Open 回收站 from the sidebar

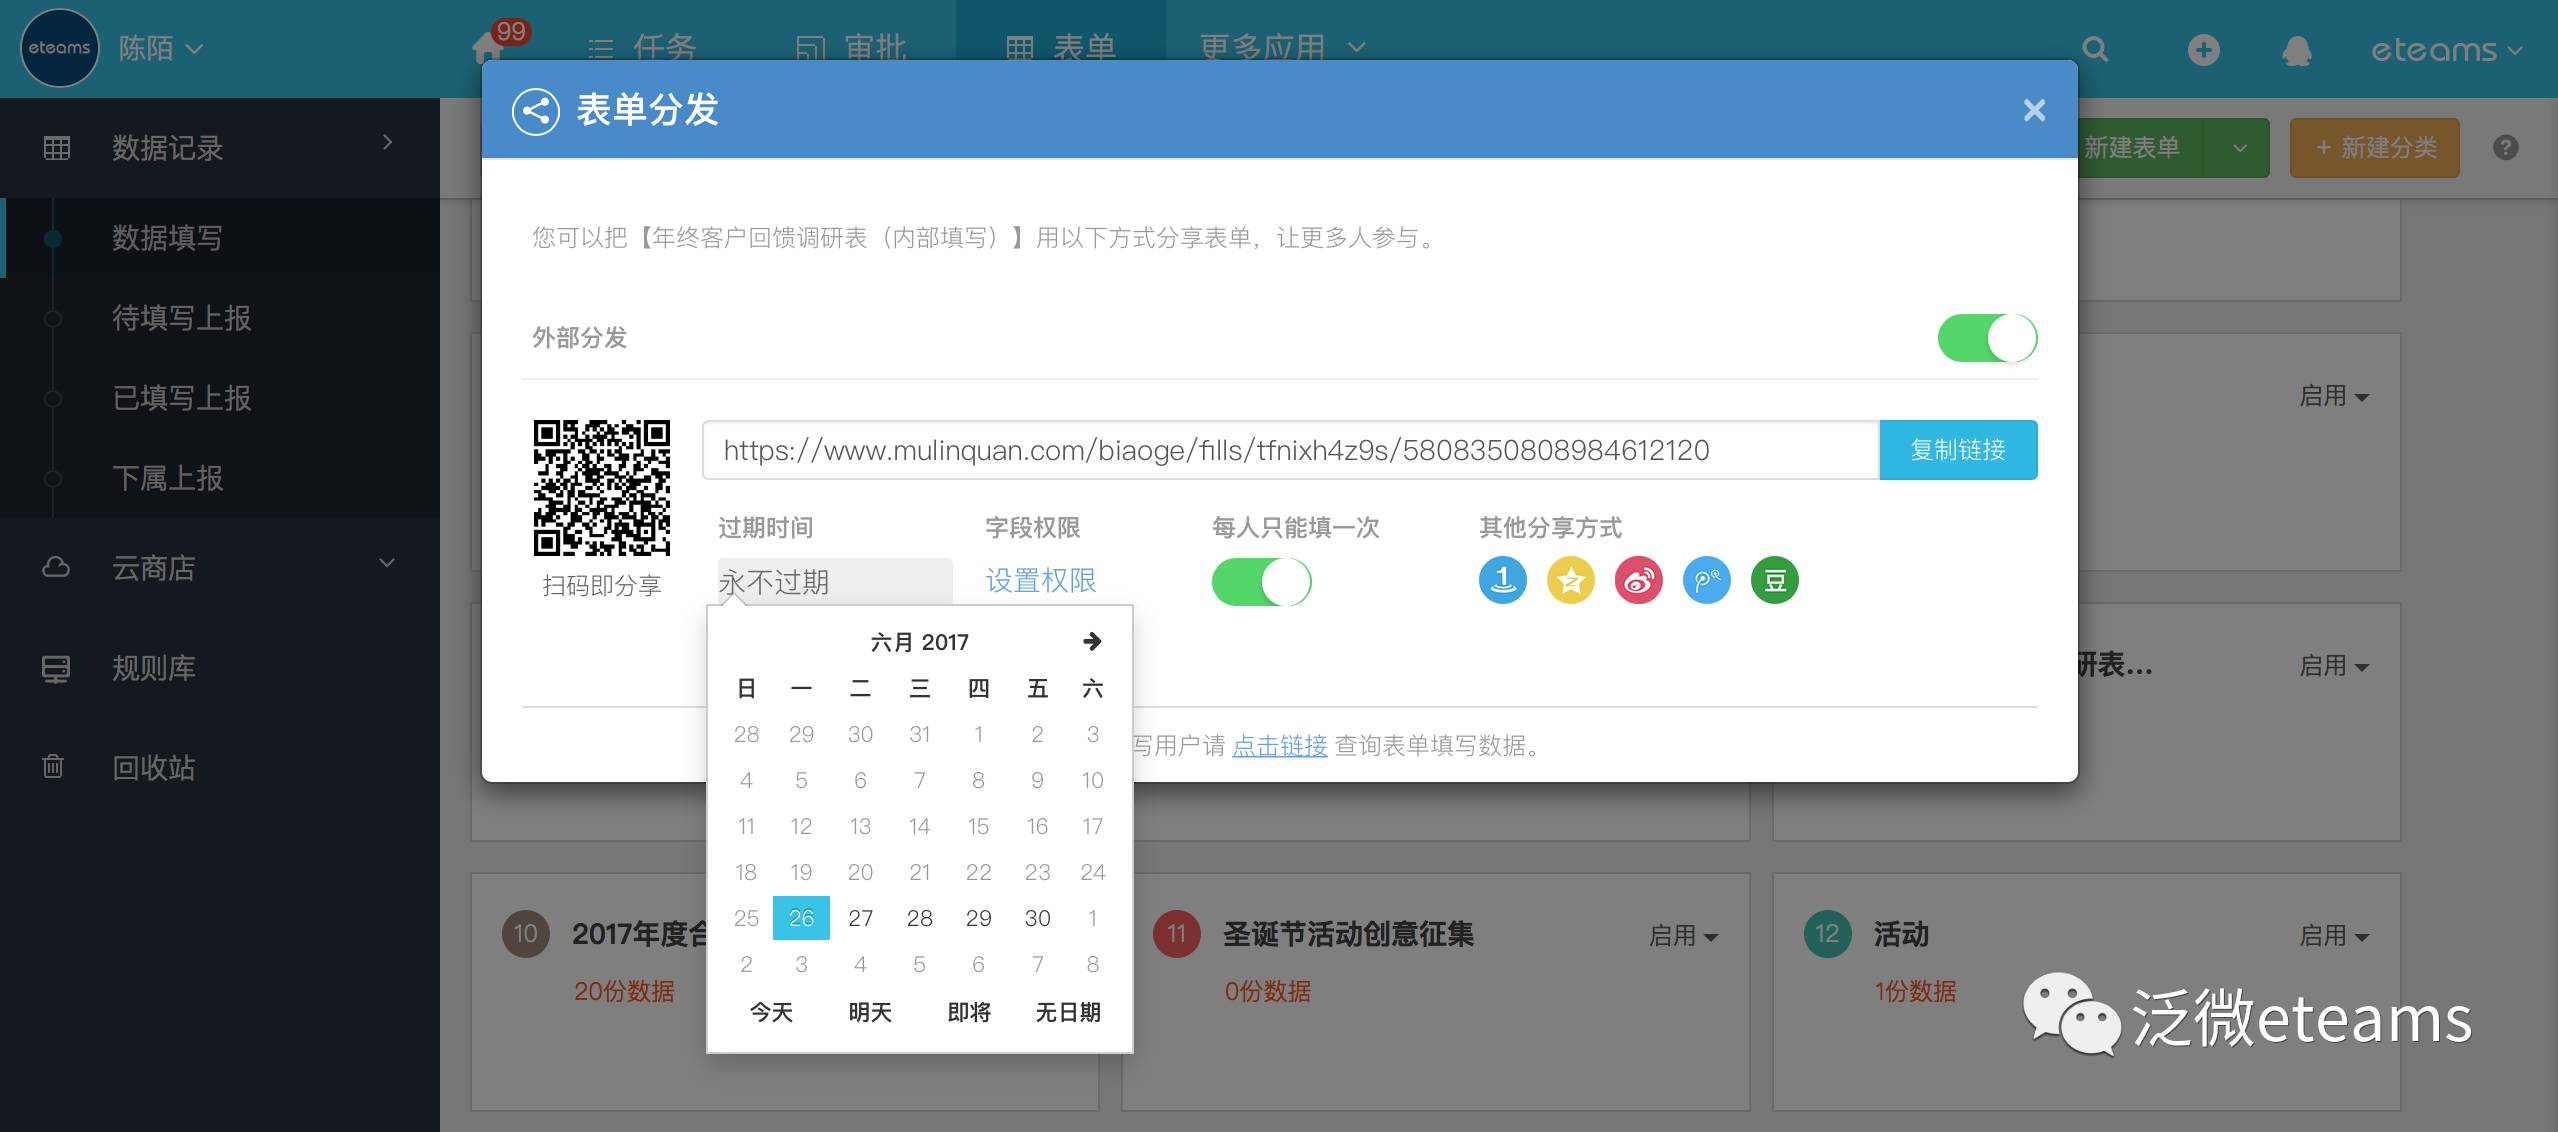pos(153,767)
